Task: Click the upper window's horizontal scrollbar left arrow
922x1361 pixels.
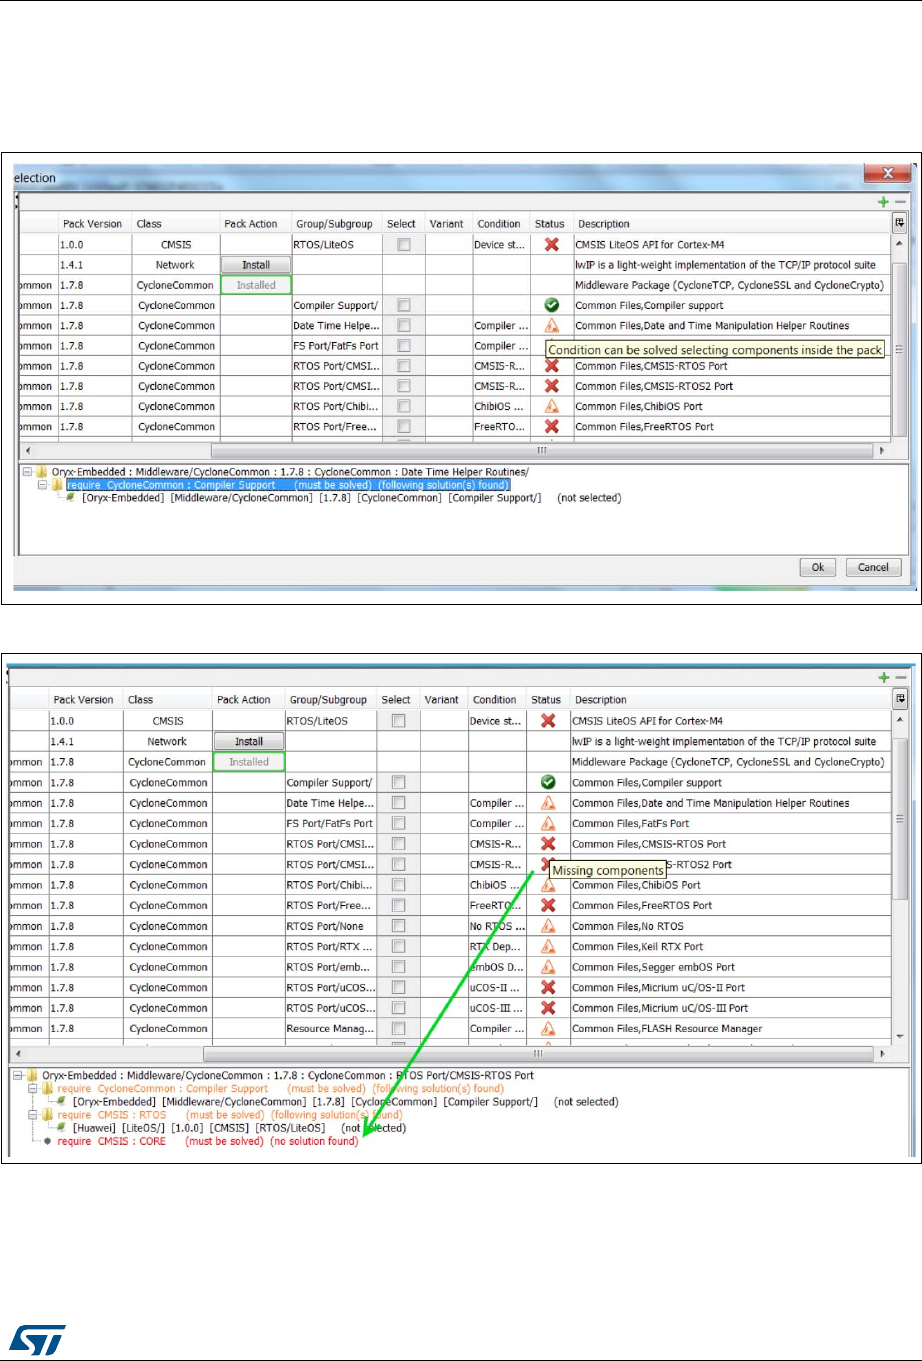Action: tap(27, 451)
